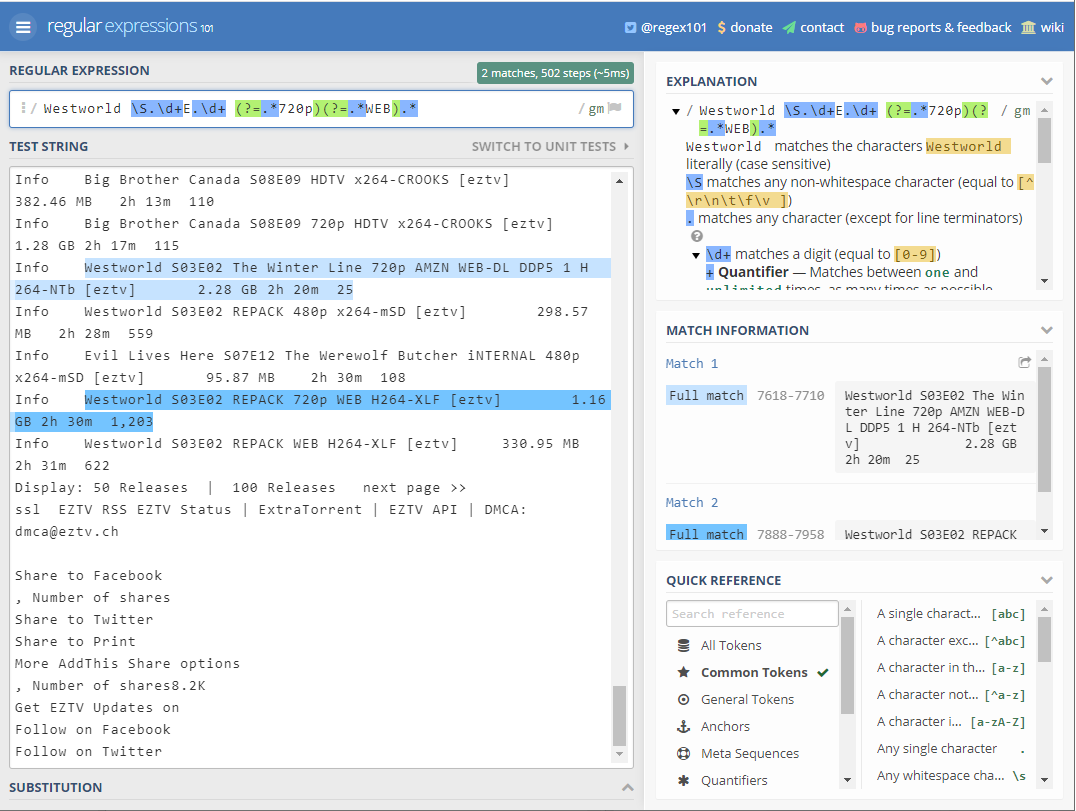
Task: Select Meta Sequences category
Action: (x=750, y=753)
